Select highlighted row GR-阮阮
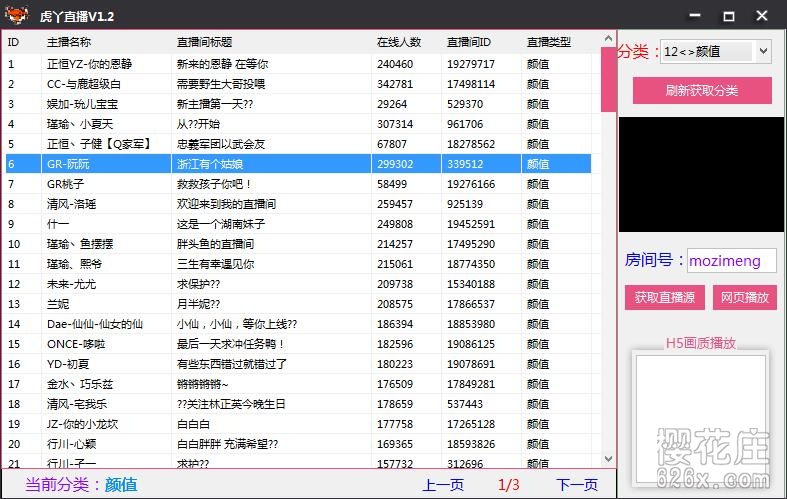787x499 pixels. 298,164
